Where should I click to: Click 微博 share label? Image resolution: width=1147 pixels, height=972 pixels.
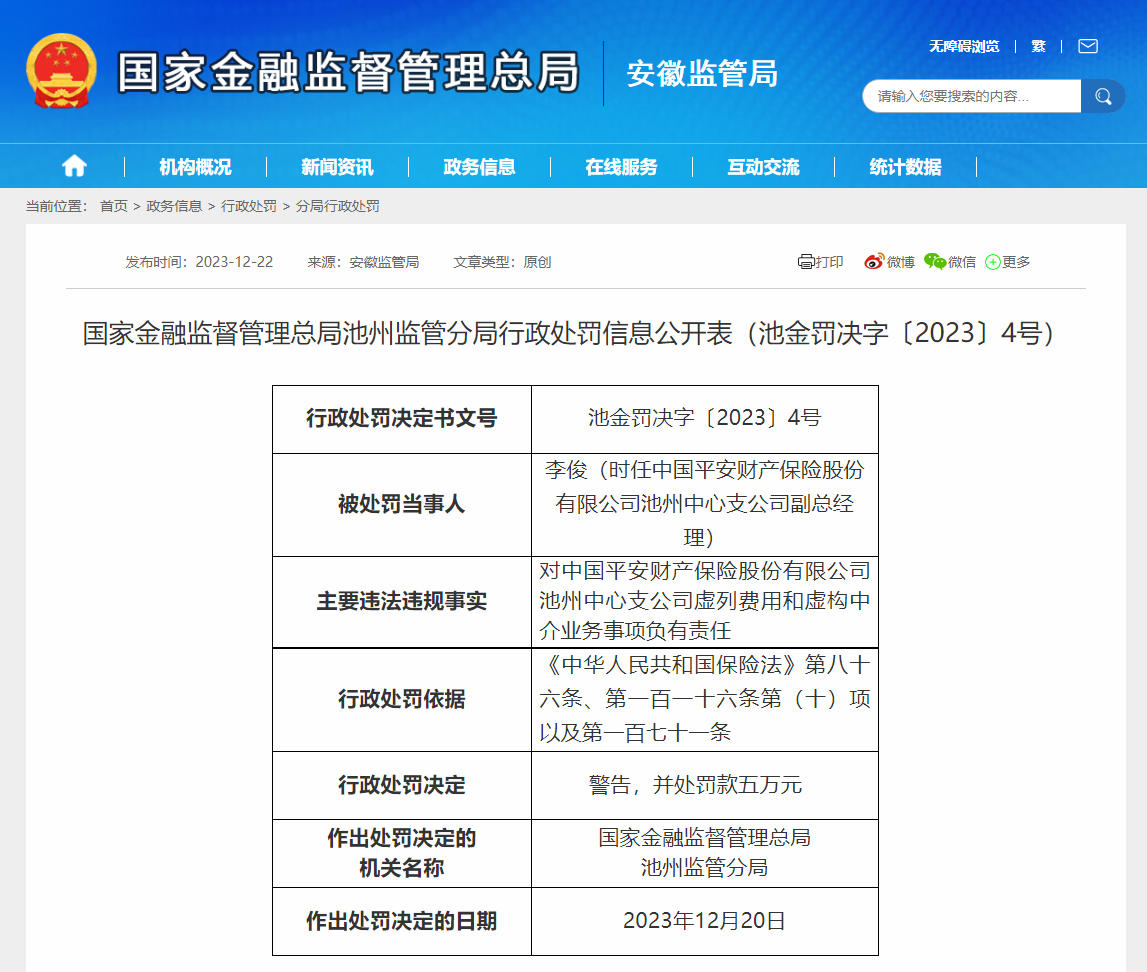(900, 262)
